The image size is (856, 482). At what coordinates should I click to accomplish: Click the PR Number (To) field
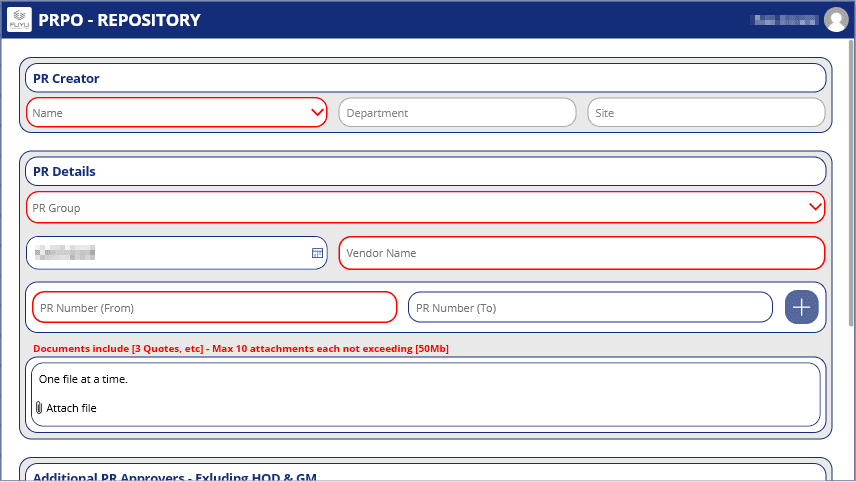click(589, 308)
